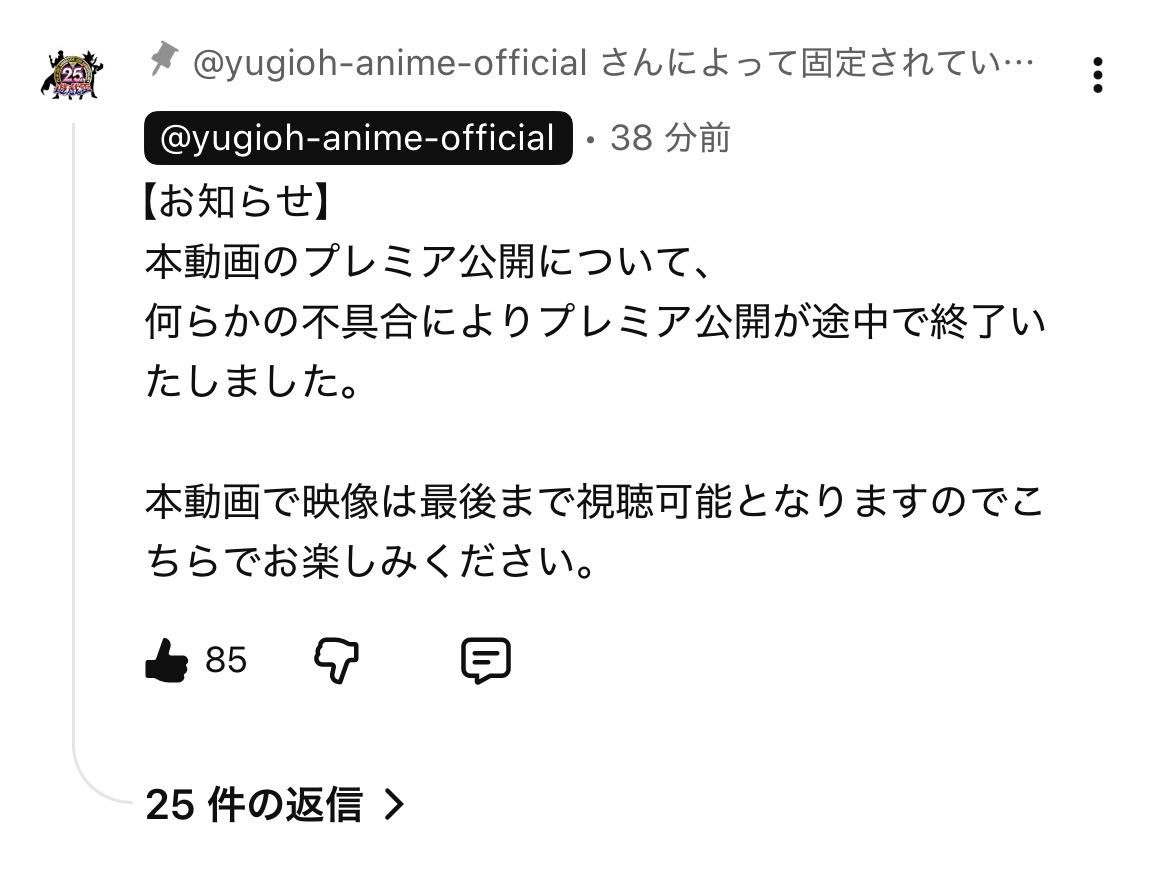The height and width of the screenshot is (875, 1170).
Task: Click the 38 分前 timestamp link
Action: (670, 138)
